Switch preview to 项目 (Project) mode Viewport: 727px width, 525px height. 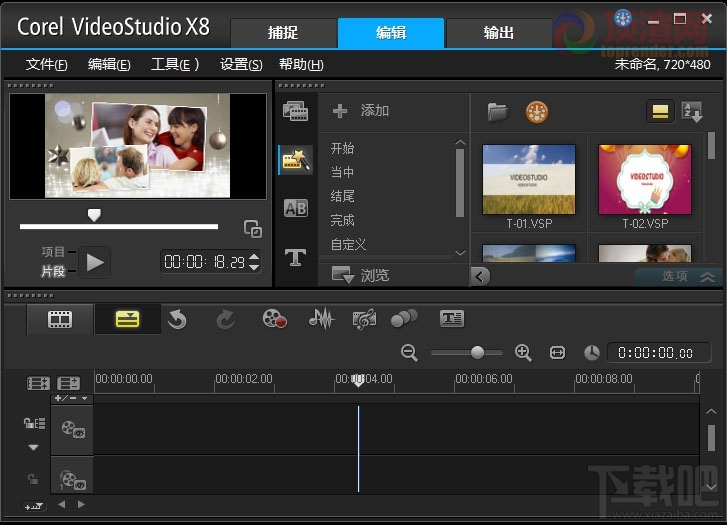click(x=53, y=252)
